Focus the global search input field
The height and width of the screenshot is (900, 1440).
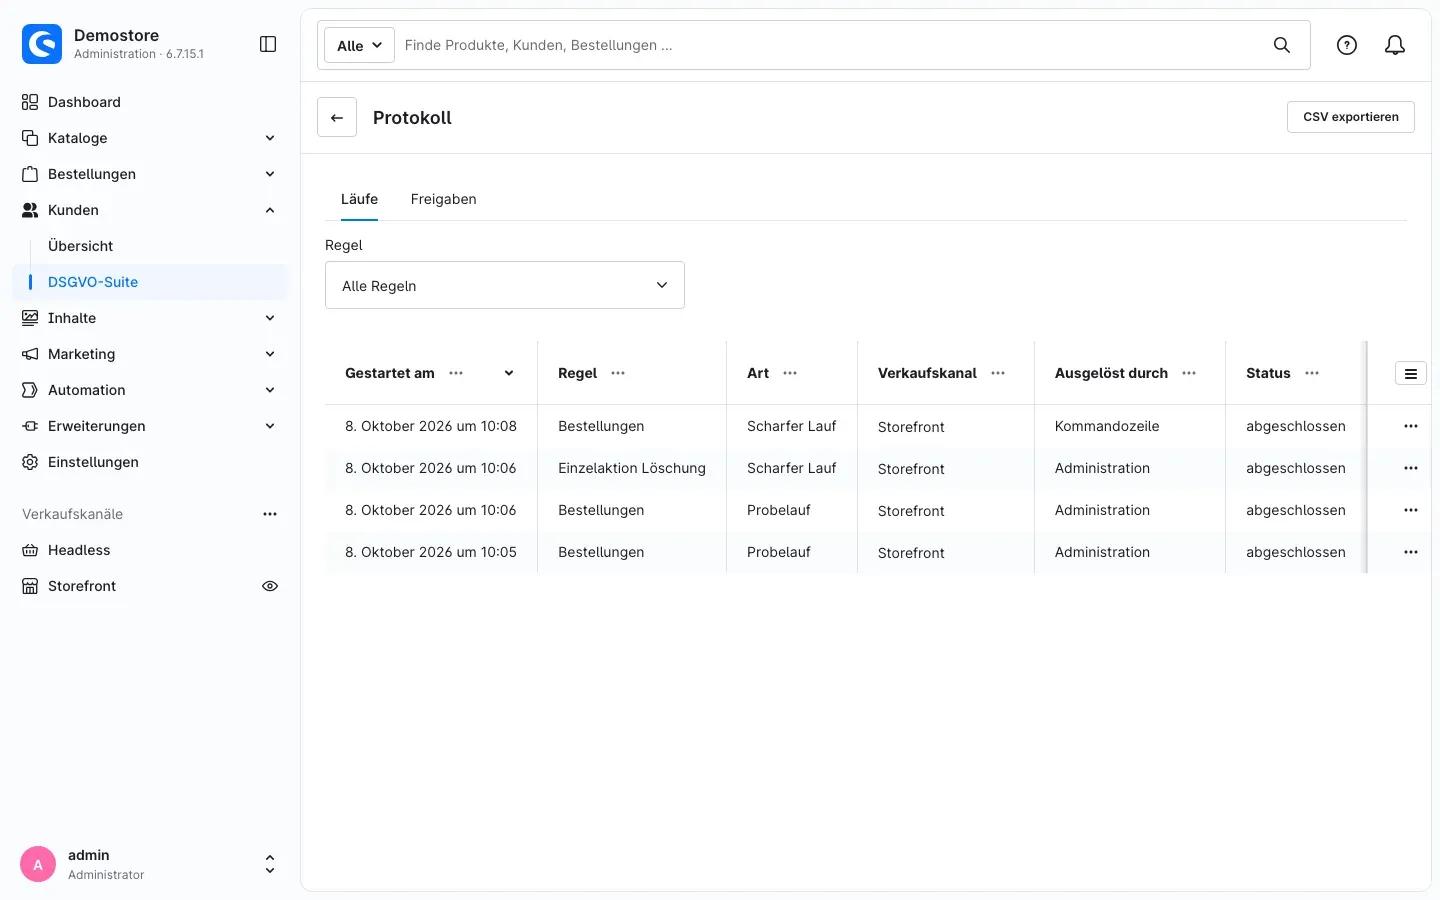point(830,45)
